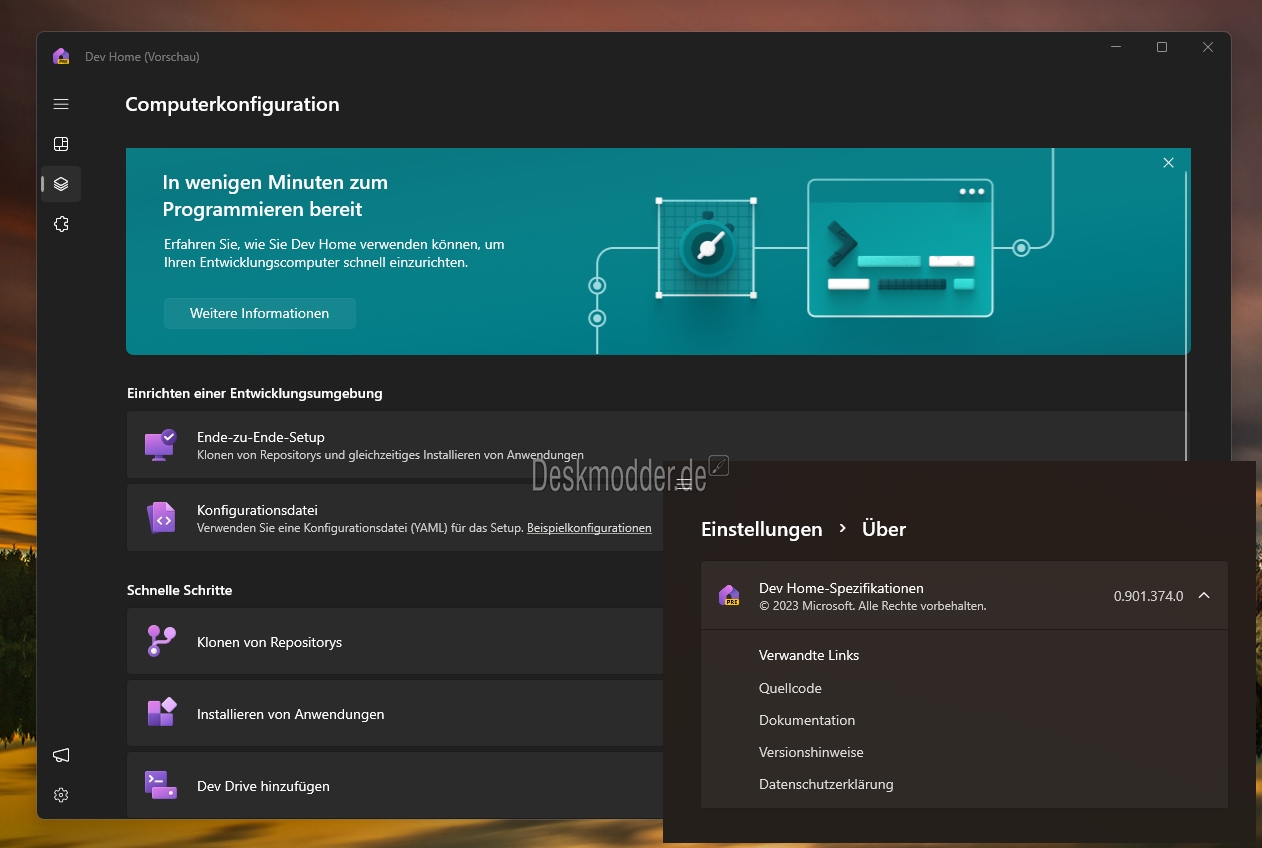Open the Datenschutzerklärung link
This screenshot has height=848, width=1262.
pos(826,784)
